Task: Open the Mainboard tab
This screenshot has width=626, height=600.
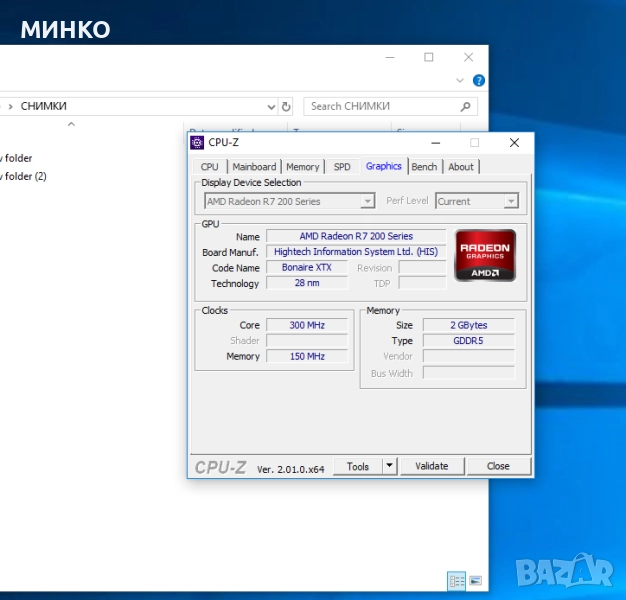Action: click(x=254, y=167)
